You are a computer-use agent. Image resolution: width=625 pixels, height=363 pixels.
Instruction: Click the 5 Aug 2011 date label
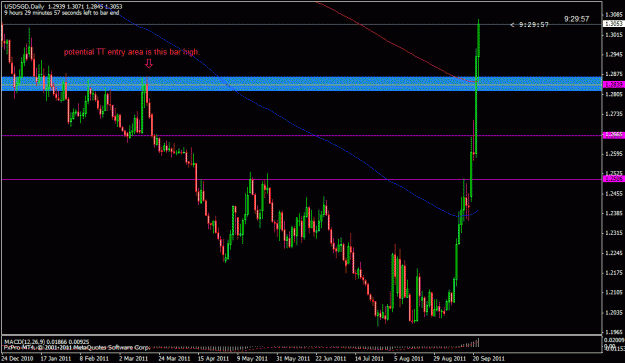(409, 358)
